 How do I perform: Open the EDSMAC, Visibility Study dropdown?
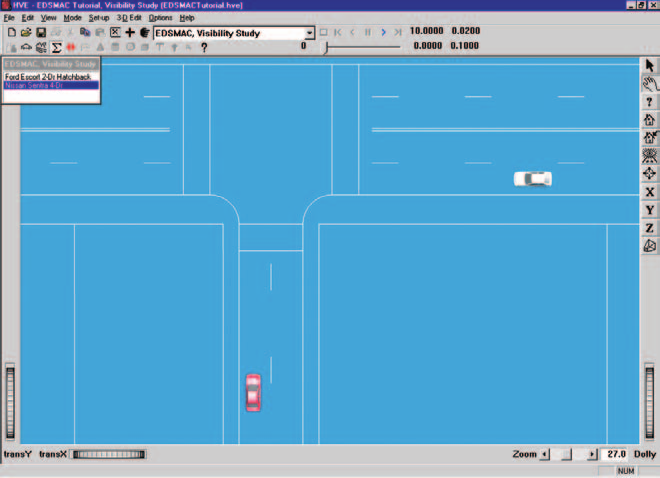(309, 33)
